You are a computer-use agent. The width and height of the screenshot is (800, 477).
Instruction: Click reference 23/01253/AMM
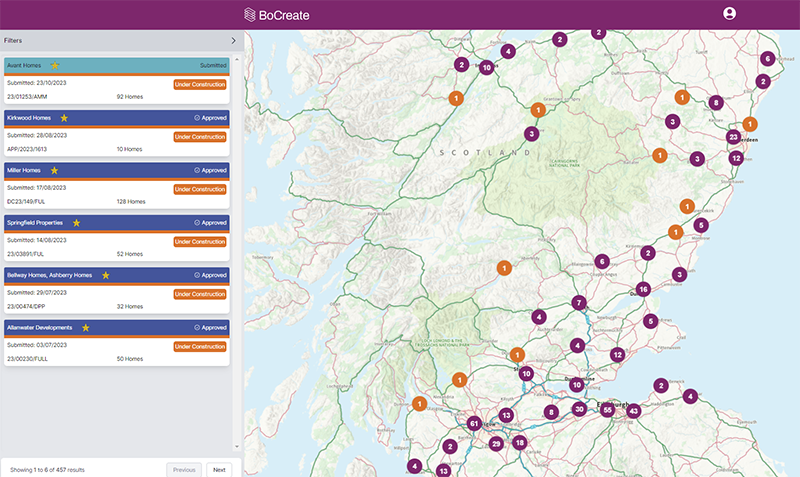[27, 96]
